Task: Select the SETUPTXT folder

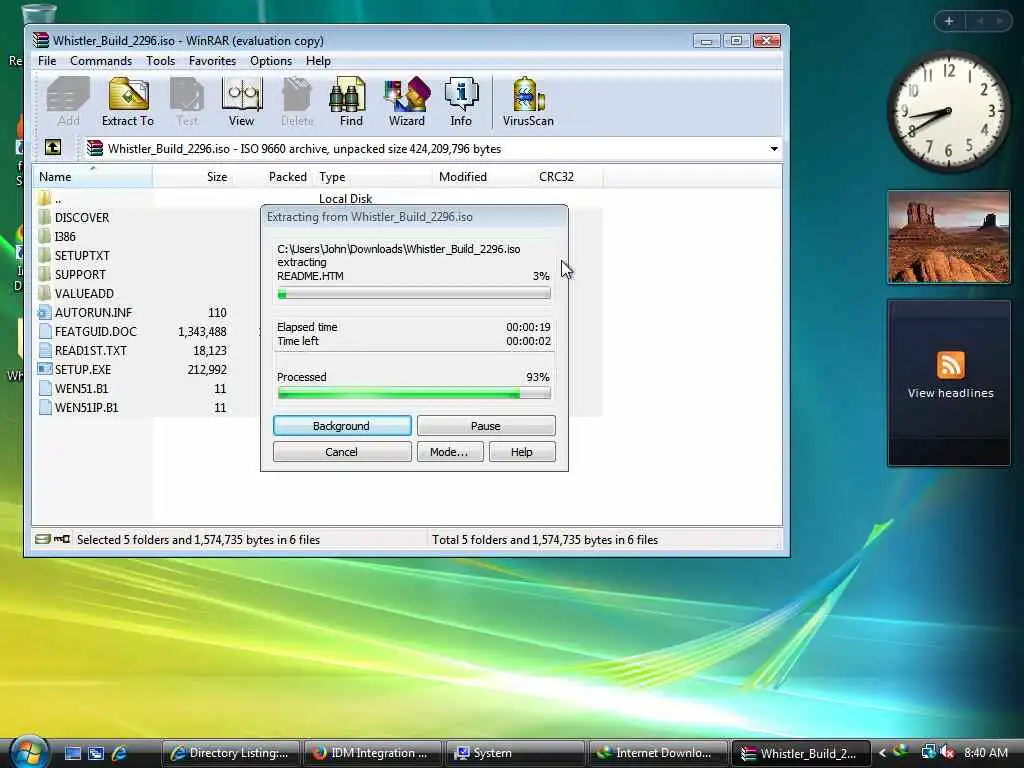Action: (82, 255)
